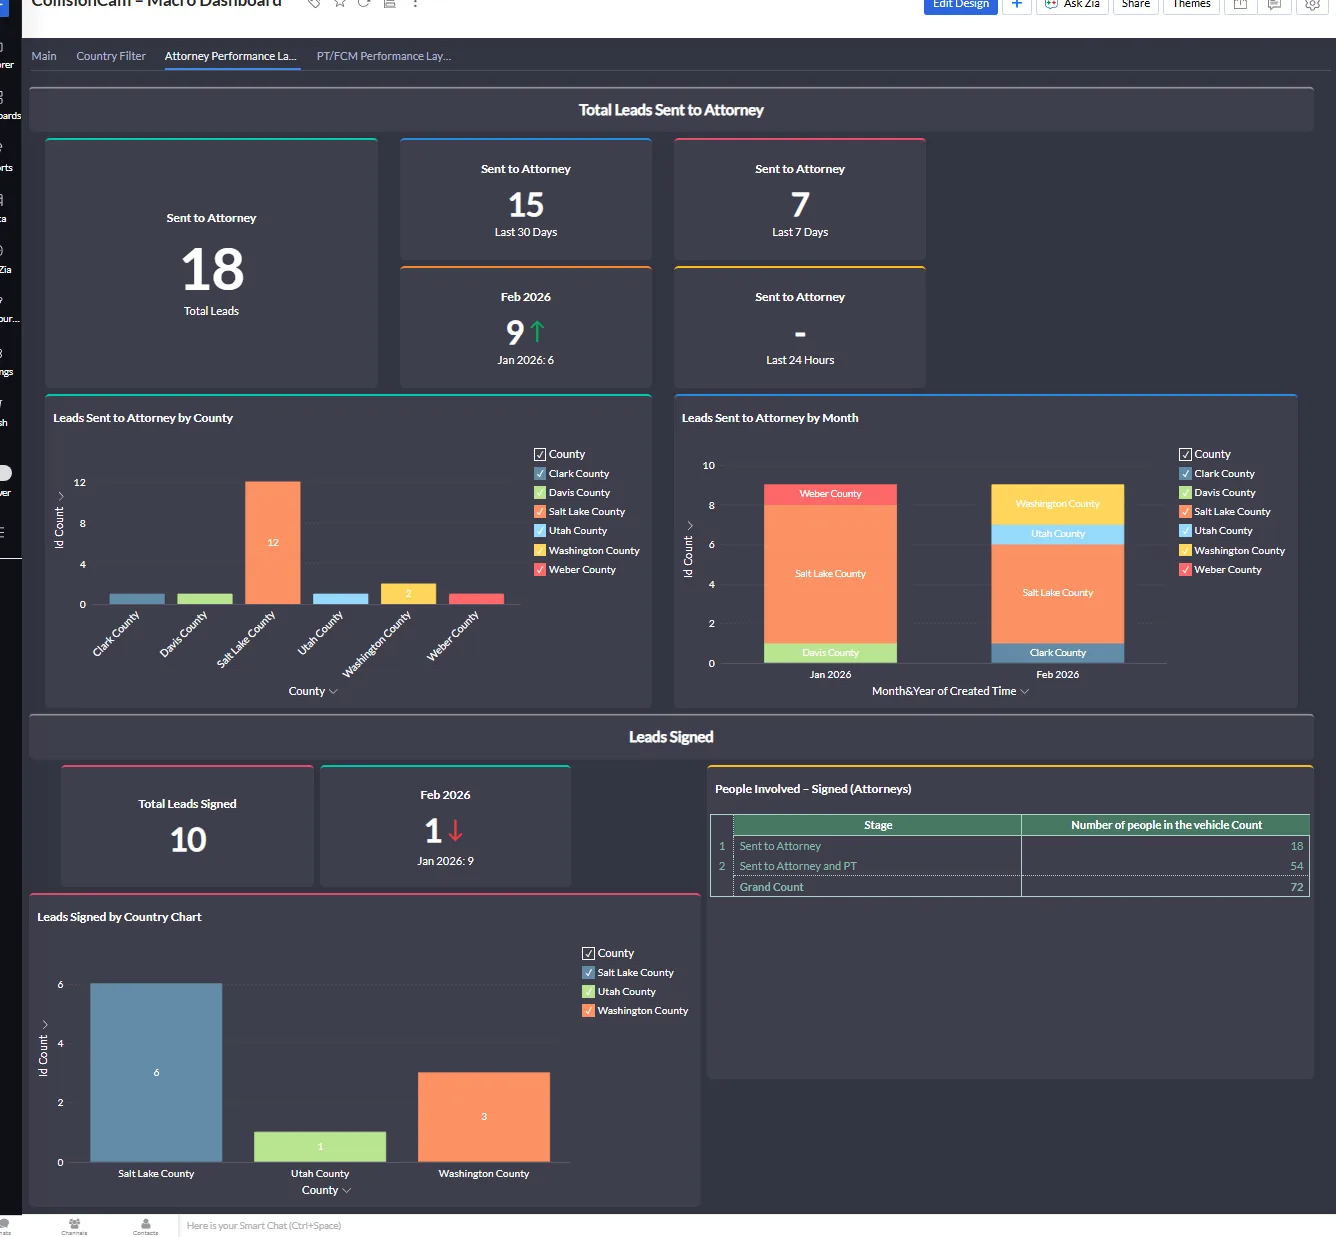The image size is (1336, 1237).
Task: Open the comments icon in the top bar
Action: coord(1274,5)
